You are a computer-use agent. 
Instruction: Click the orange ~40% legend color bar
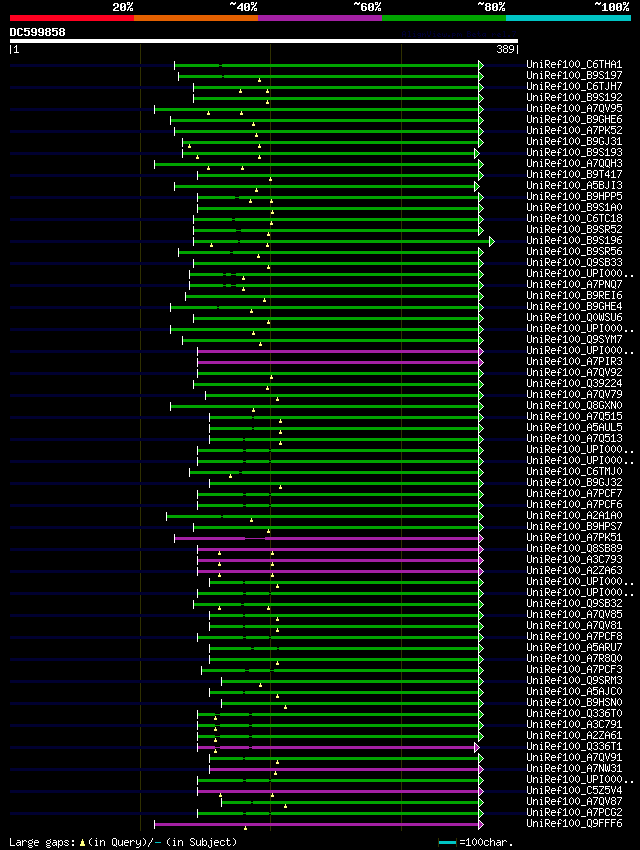[x=196, y=18]
